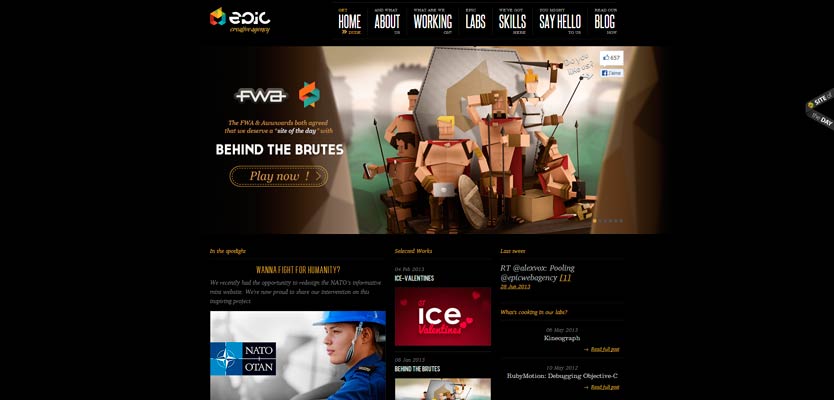Open the Site of the Day ribbon

[x=820, y=110]
